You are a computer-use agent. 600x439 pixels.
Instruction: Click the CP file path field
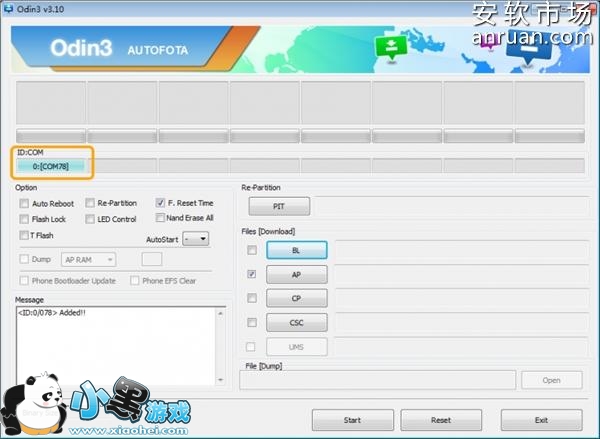pyautogui.click(x=462, y=298)
